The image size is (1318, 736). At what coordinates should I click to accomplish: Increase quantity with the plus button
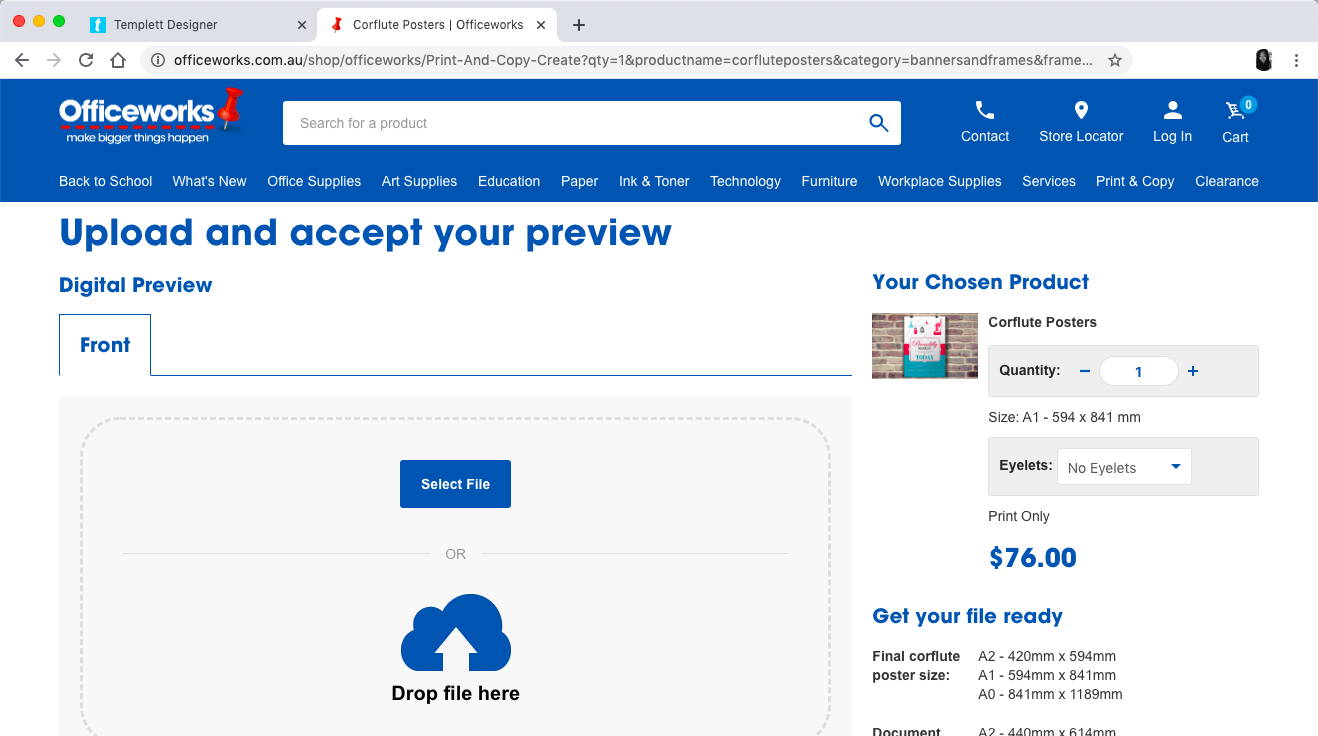click(1193, 371)
